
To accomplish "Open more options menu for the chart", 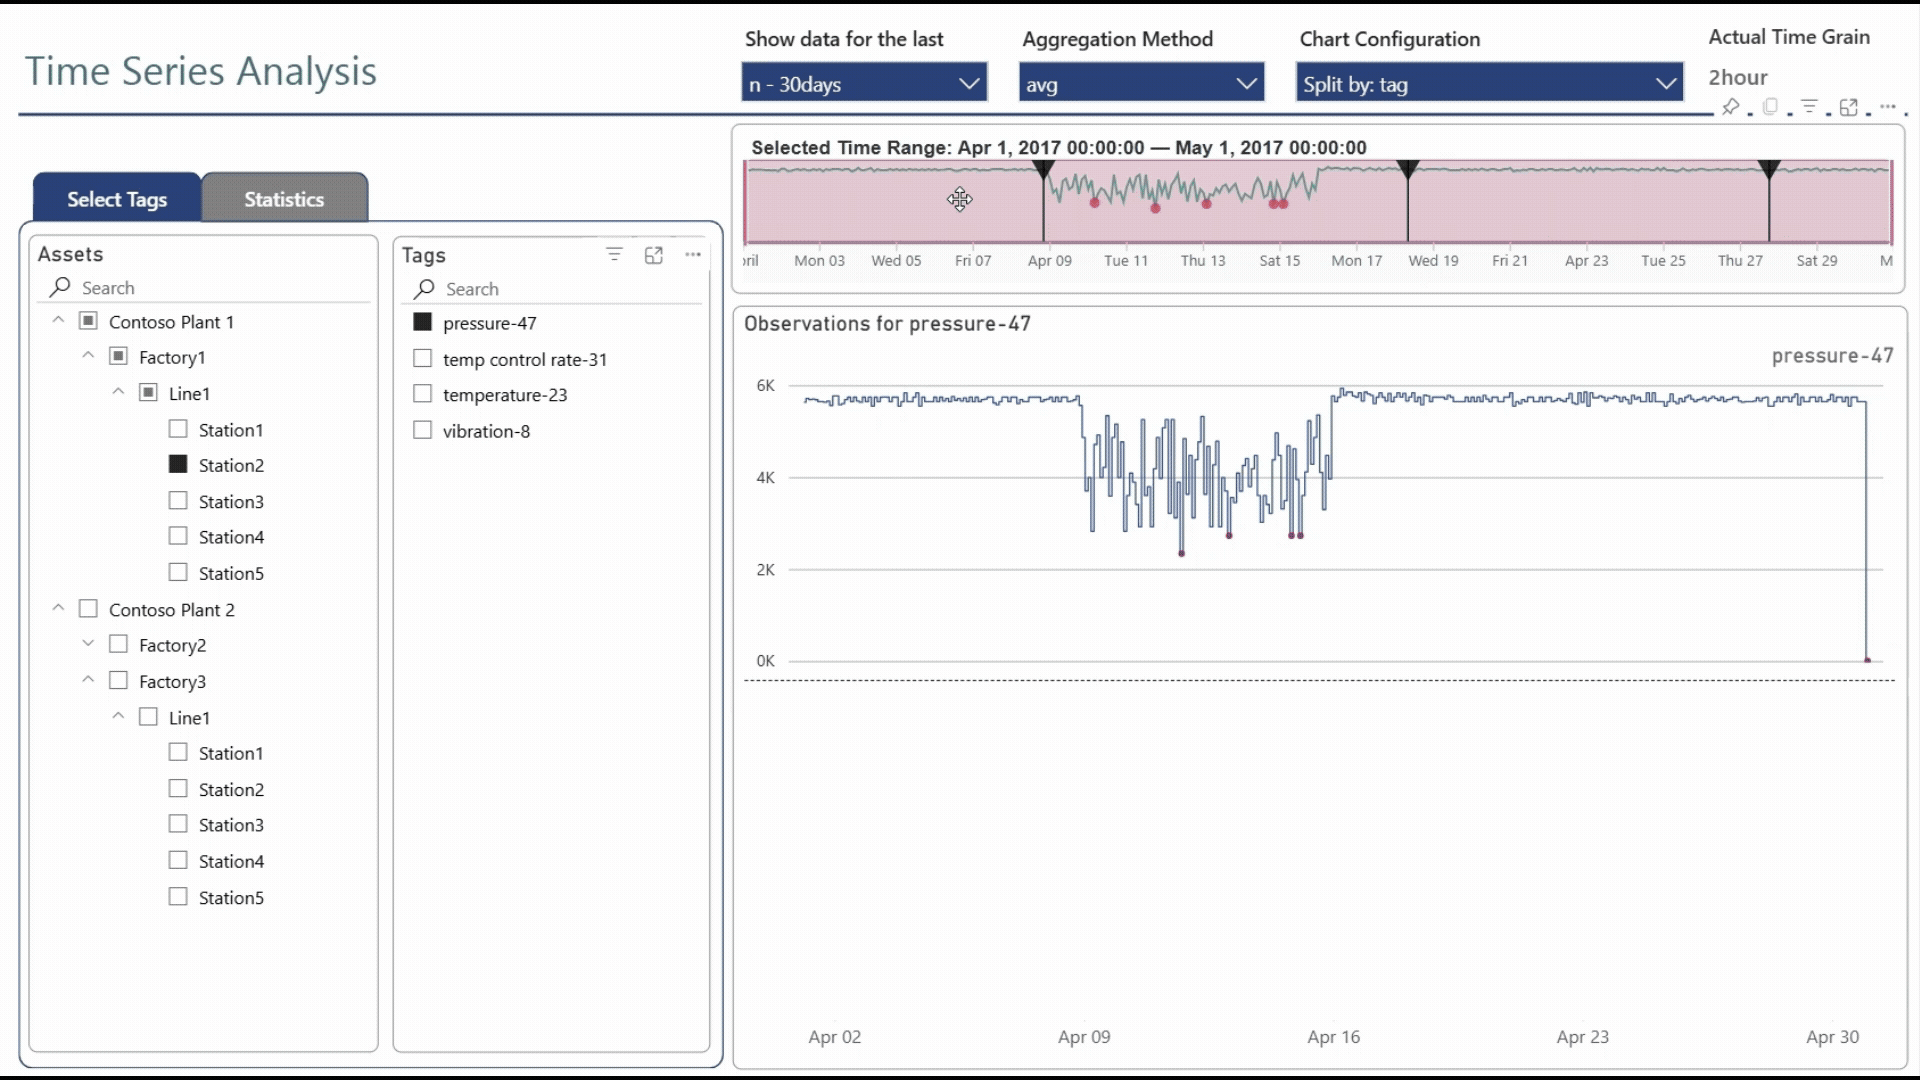I will pos(1890,107).
